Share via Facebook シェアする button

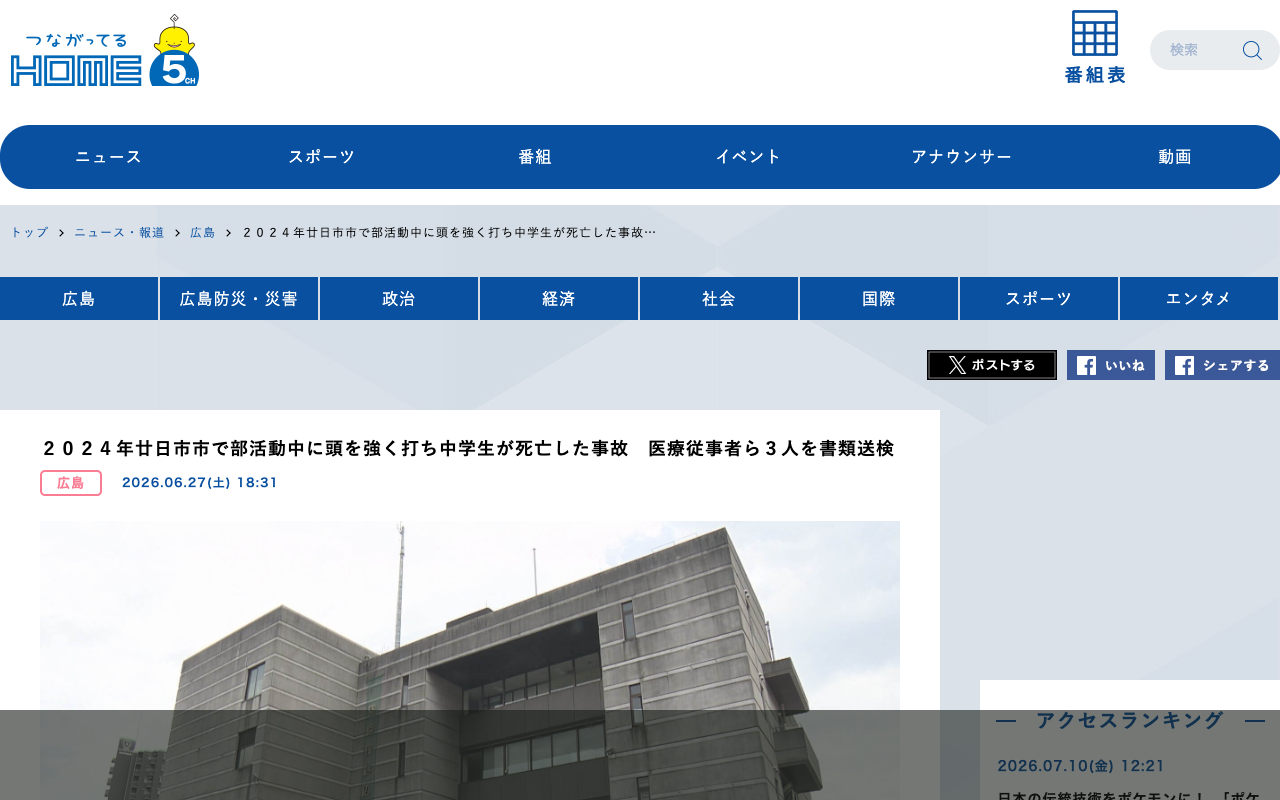(x=1222, y=365)
